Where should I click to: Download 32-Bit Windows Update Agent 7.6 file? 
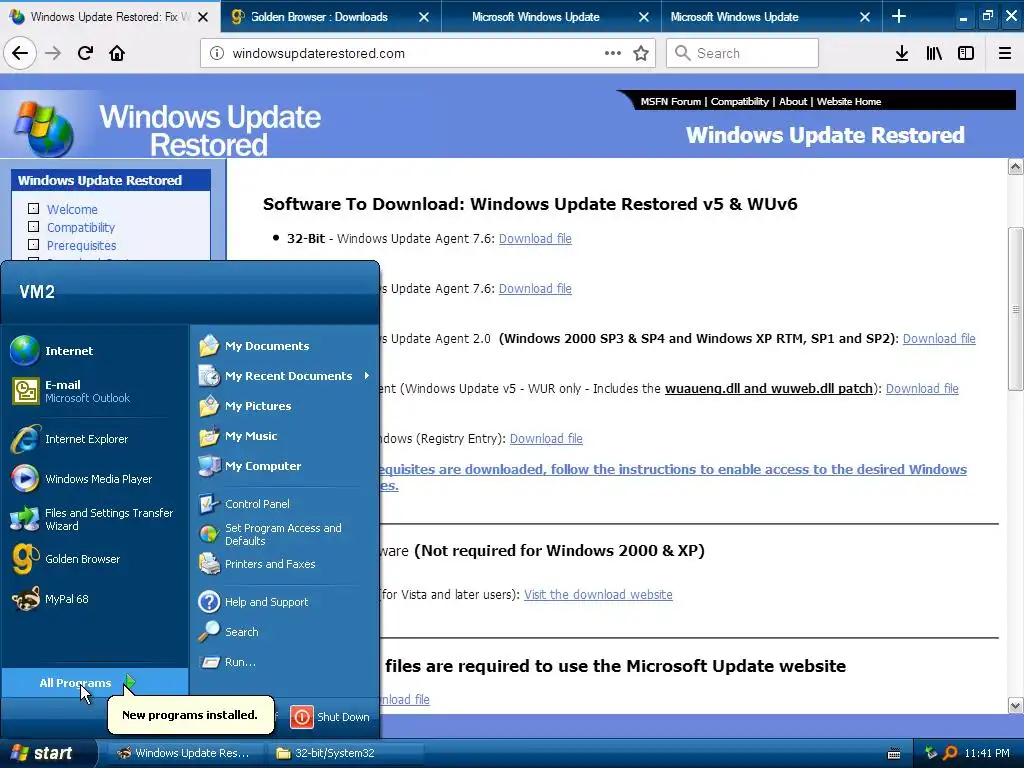(x=535, y=238)
